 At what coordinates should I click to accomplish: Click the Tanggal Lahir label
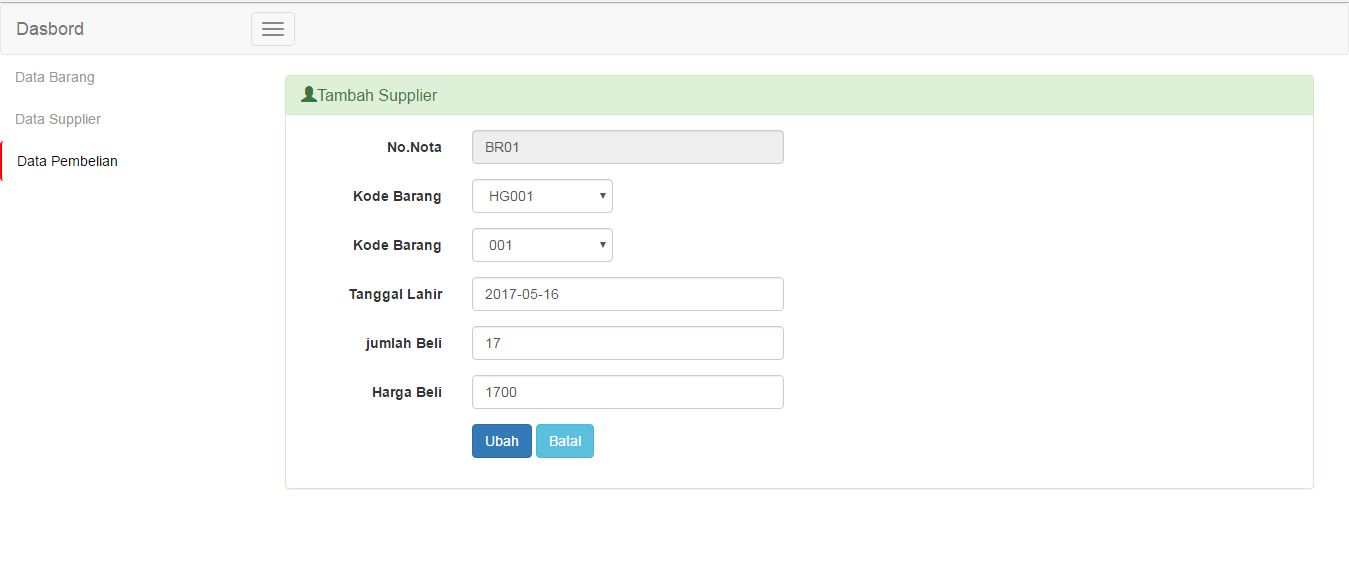(395, 294)
